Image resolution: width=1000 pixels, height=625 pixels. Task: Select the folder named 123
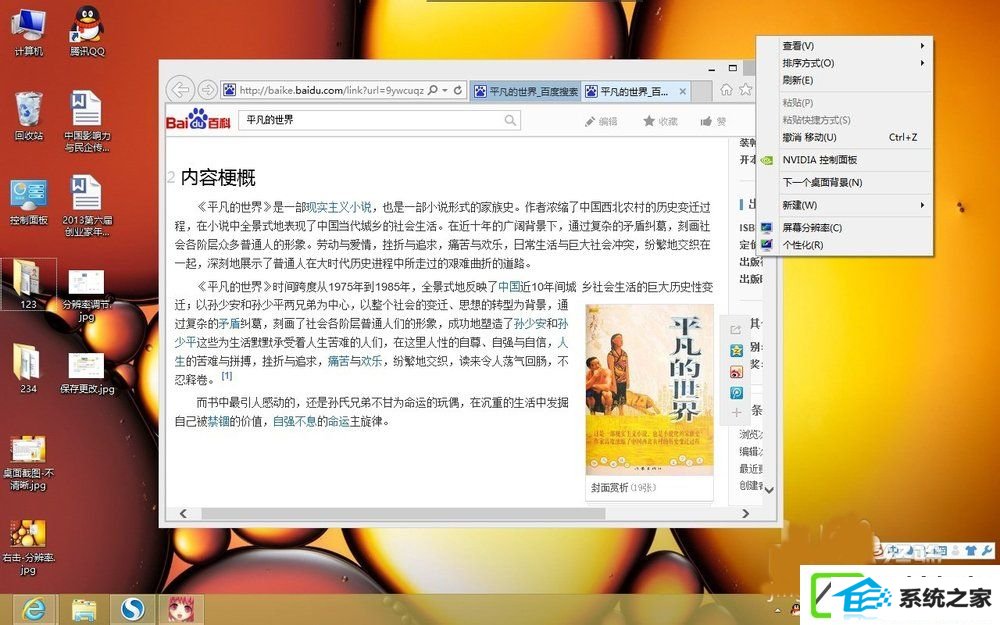[28, 284]
